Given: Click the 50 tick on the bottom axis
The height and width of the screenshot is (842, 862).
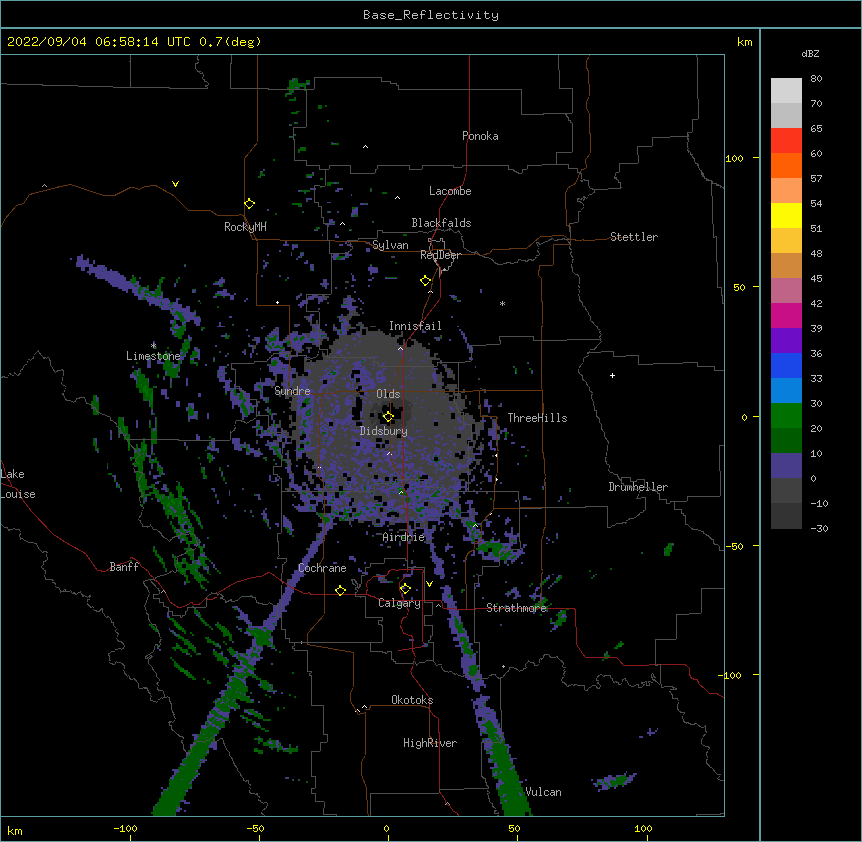Looking at the screenshot, I should (515, 828).
